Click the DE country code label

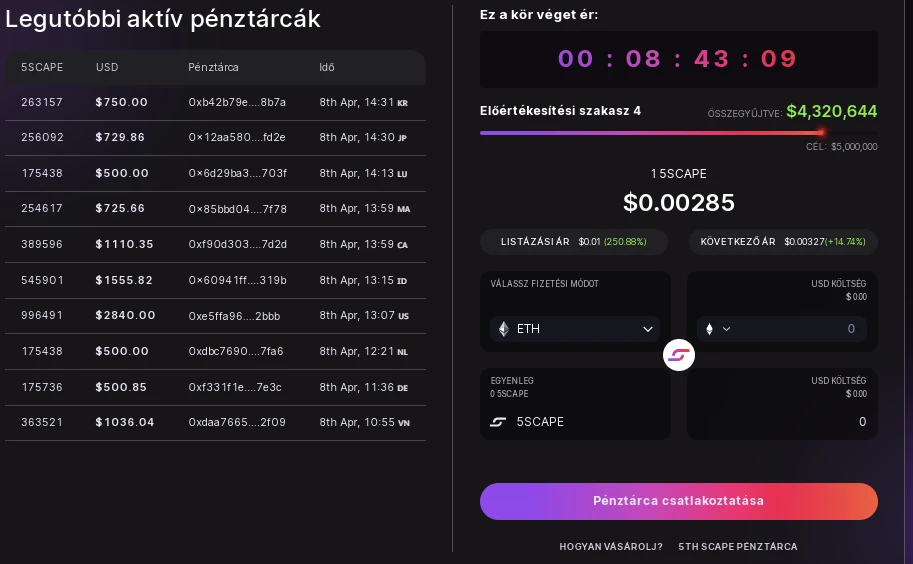click(x=402, y=388)
